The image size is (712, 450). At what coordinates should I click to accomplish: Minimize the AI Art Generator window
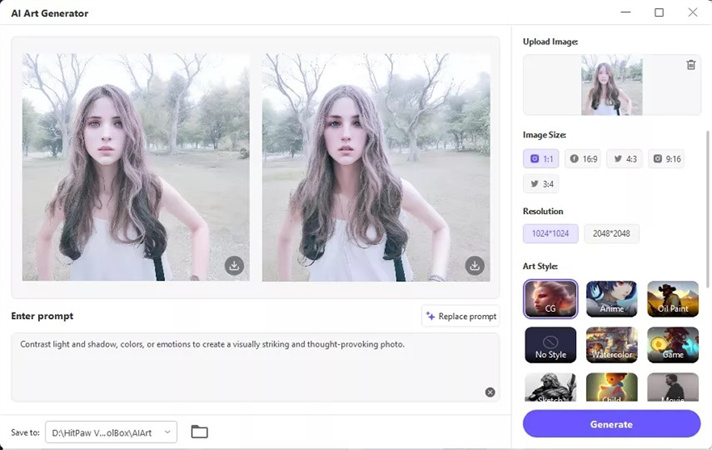click(x=626, y=12)
